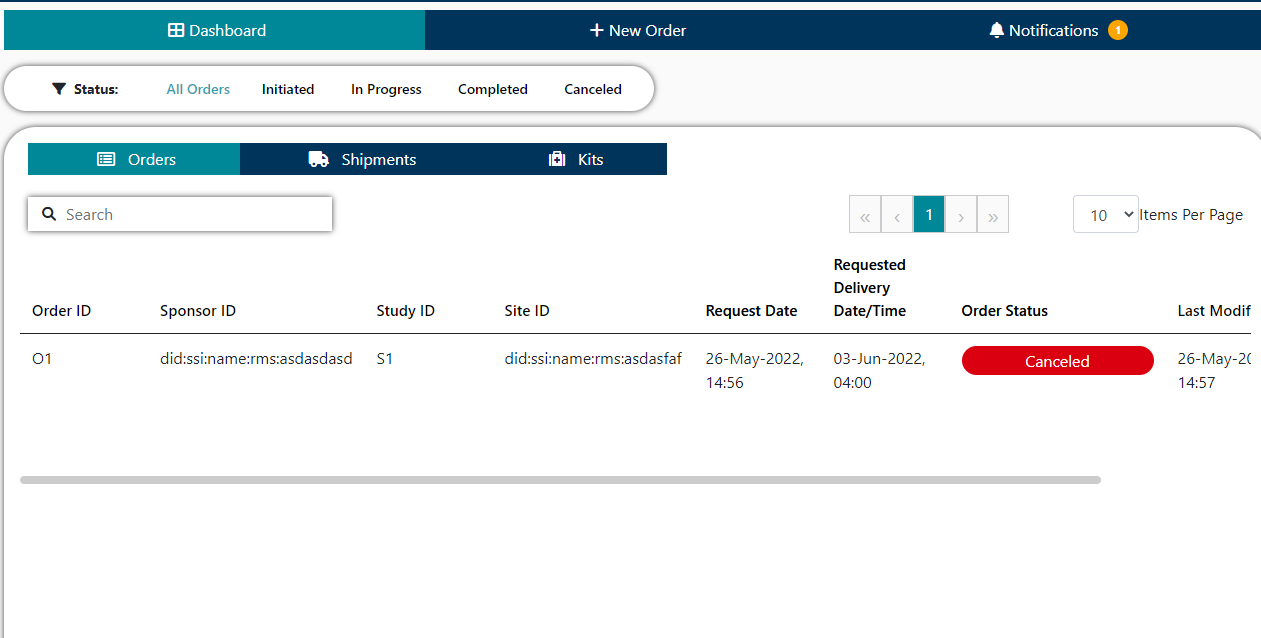
Task: Switch to the Shipments tab
Action: [361, 158]
